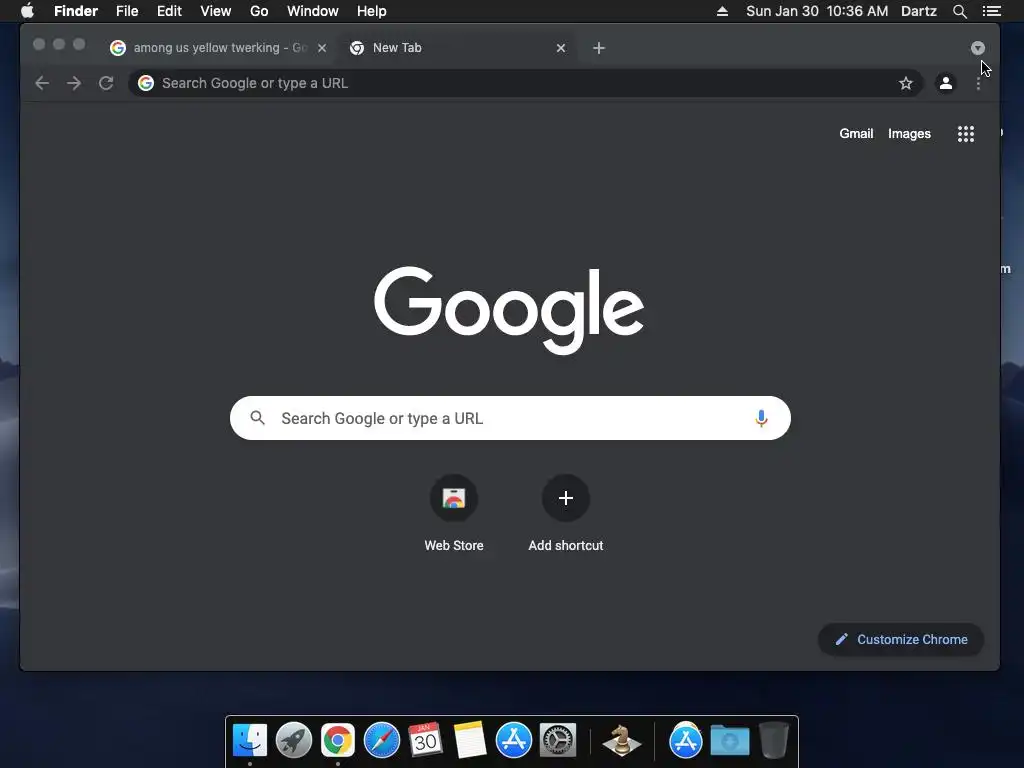The image size is (1024, 768).
Task: Go back with the Chrome back arrow
Action: tap(42, 83)
